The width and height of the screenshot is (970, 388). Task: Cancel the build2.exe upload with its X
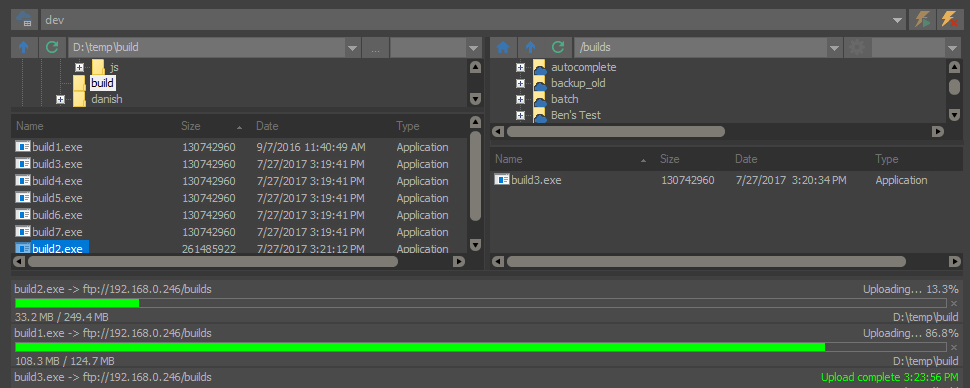click(953, 303)
